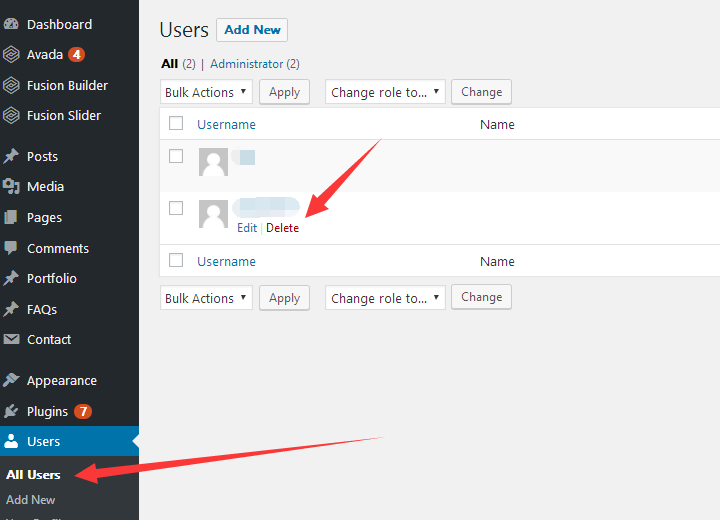
Task: Open the top Bulk Actions dropdown
Action: 206,92
